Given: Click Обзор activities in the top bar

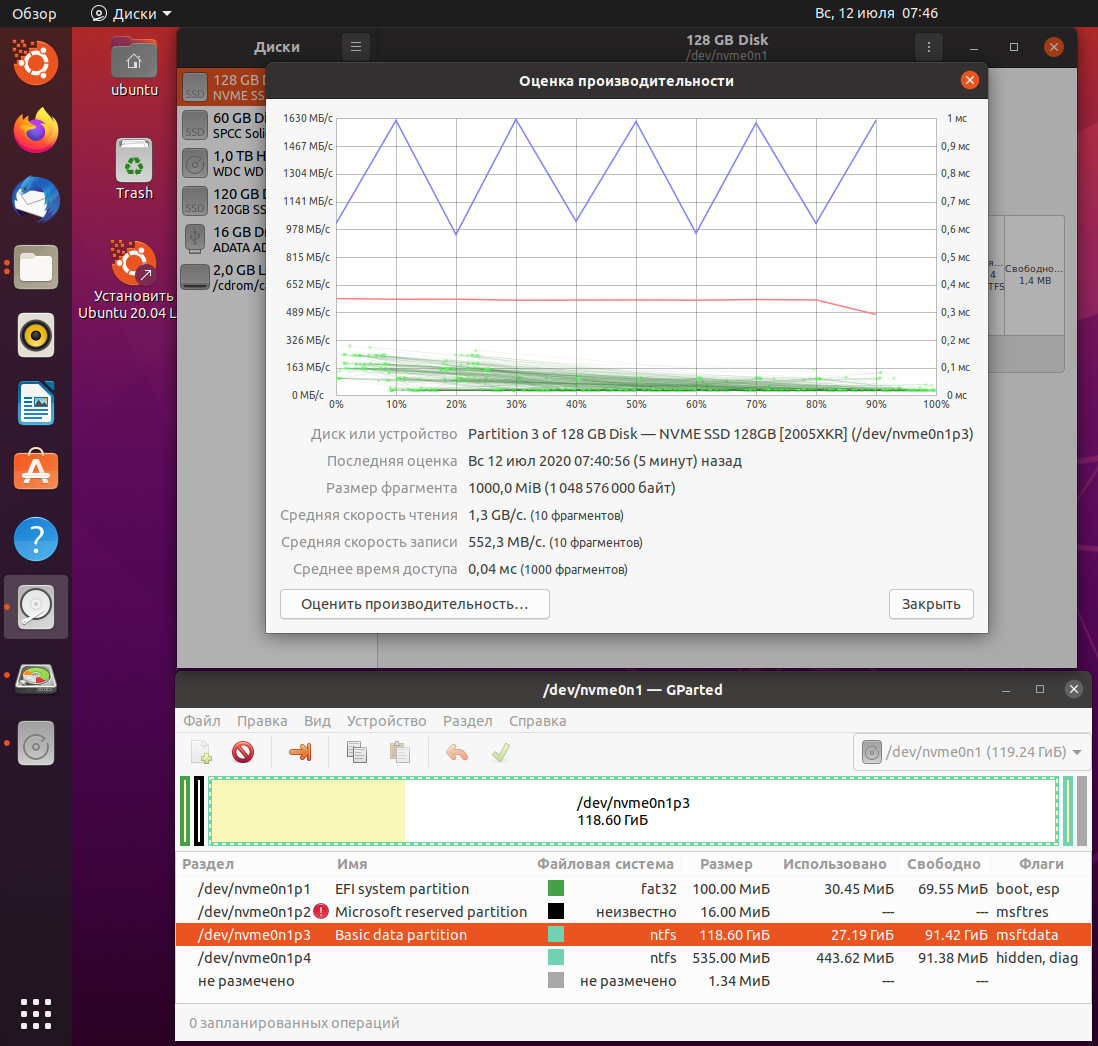Looking at the screenshot, I should click(34, 13).
